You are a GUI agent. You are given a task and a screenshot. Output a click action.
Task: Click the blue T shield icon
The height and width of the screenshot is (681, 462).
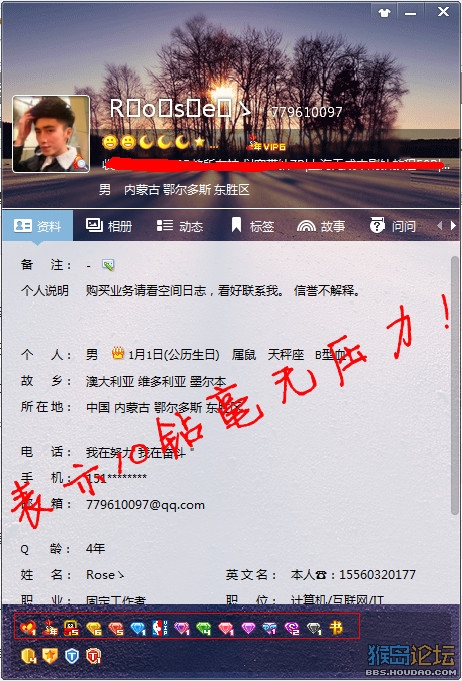[72, 656]
